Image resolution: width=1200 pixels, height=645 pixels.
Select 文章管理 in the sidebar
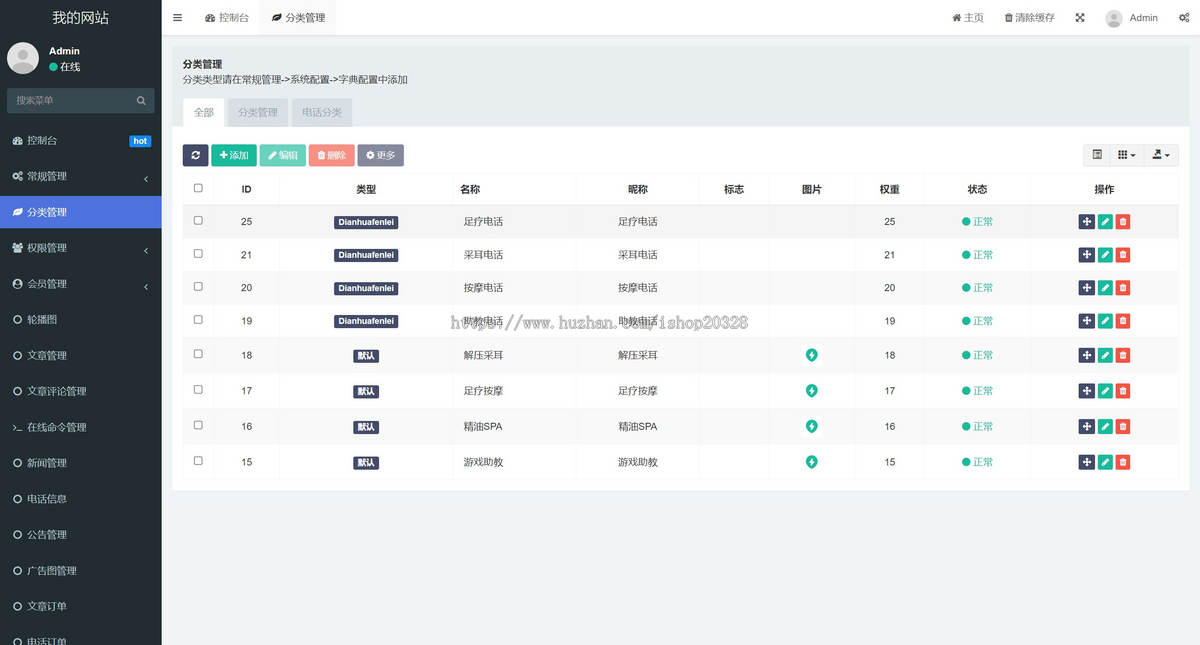[80, 356]
